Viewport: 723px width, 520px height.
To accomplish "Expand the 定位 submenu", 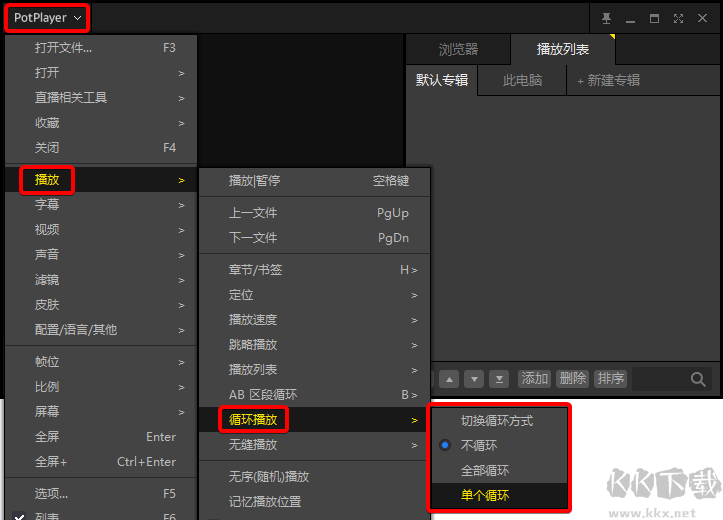I will coord(315,295).
